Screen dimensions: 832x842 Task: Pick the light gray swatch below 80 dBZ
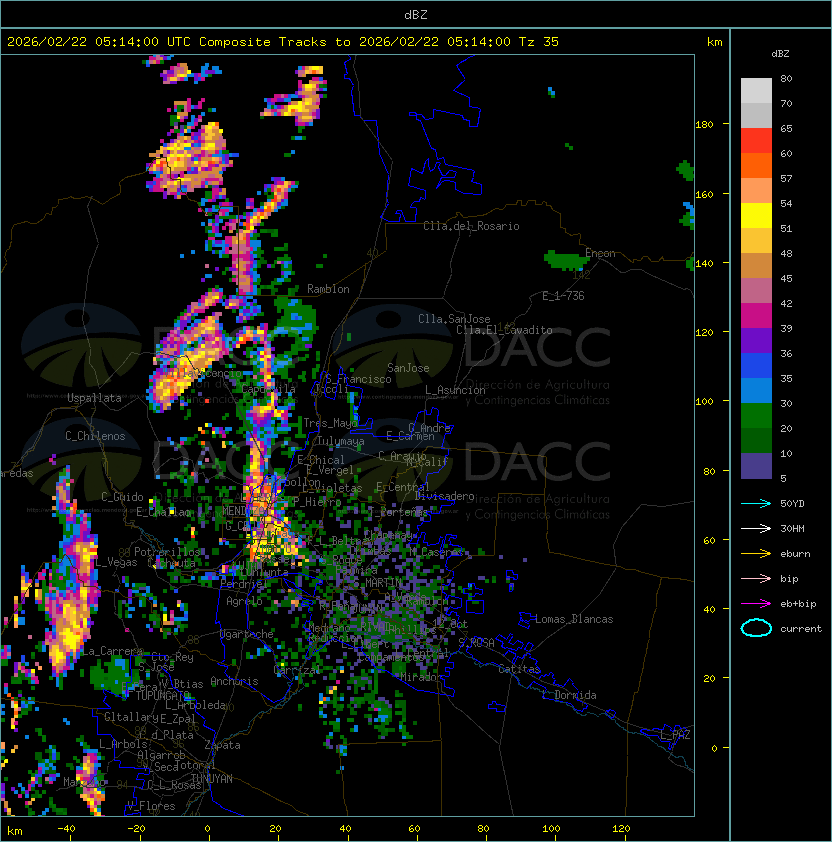coord(756,90)
